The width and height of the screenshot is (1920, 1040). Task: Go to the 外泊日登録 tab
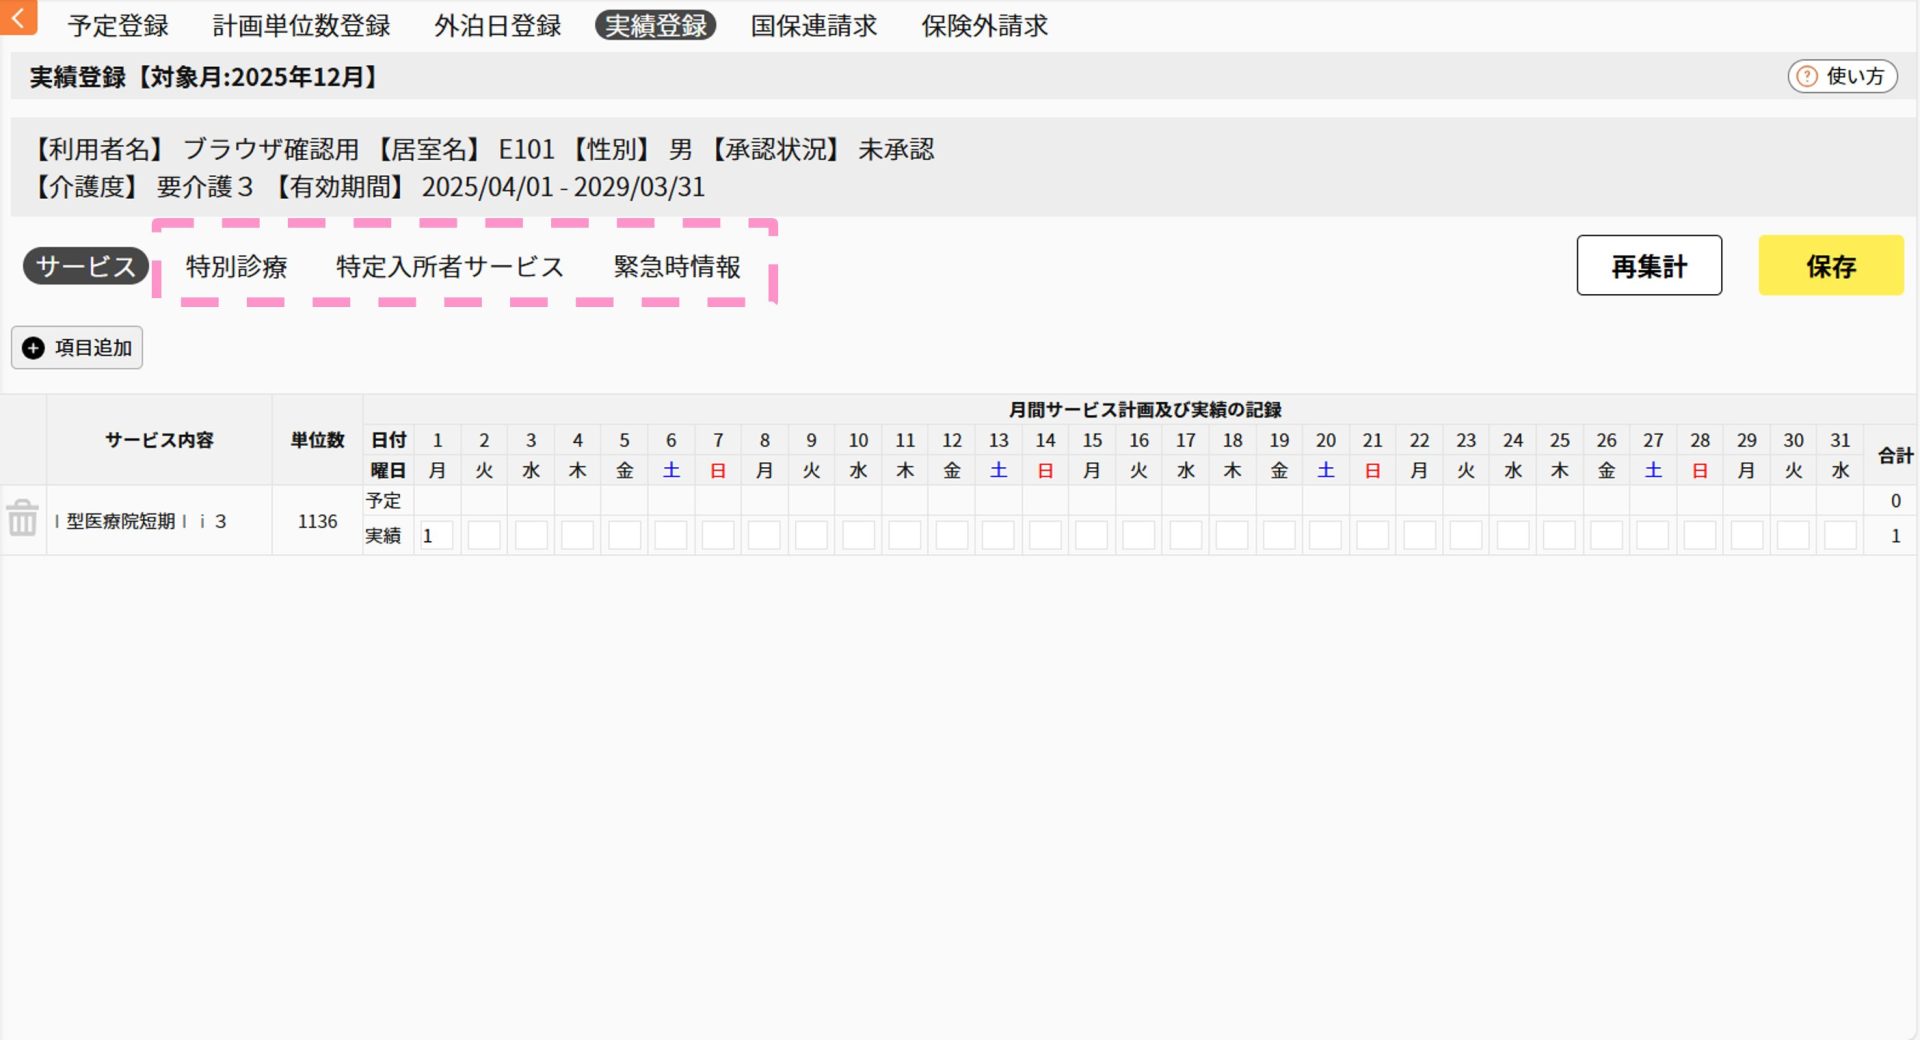(497, 26)
